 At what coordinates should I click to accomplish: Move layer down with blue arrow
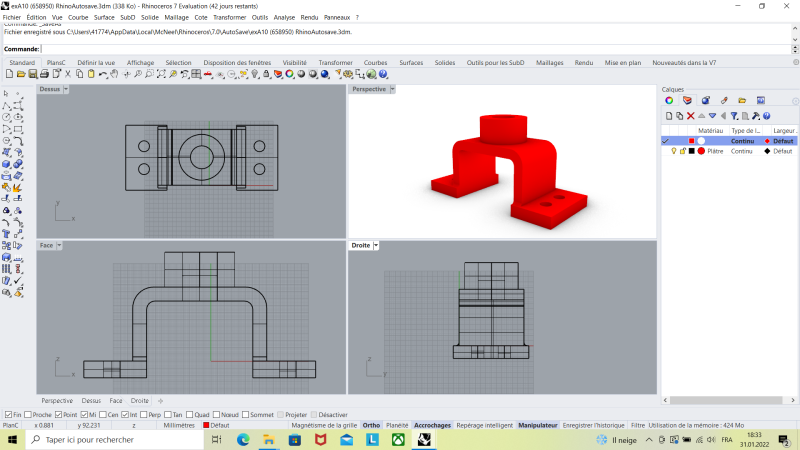click(712, 116)
